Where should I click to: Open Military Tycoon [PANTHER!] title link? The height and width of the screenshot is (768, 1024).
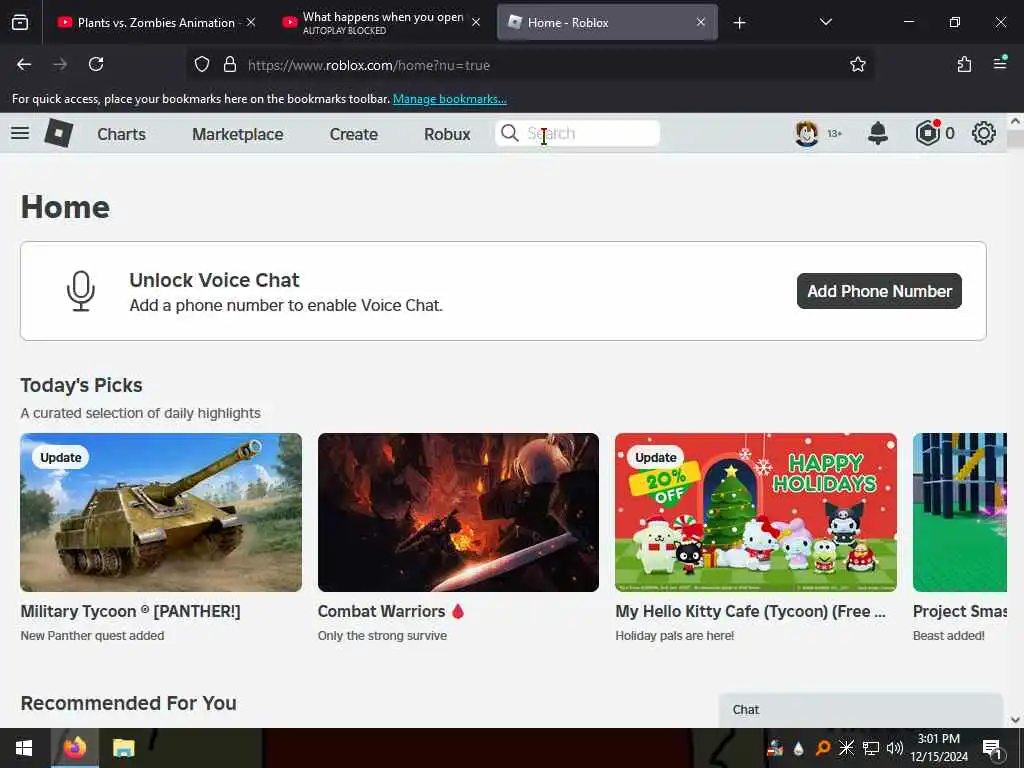coord(131,611)
